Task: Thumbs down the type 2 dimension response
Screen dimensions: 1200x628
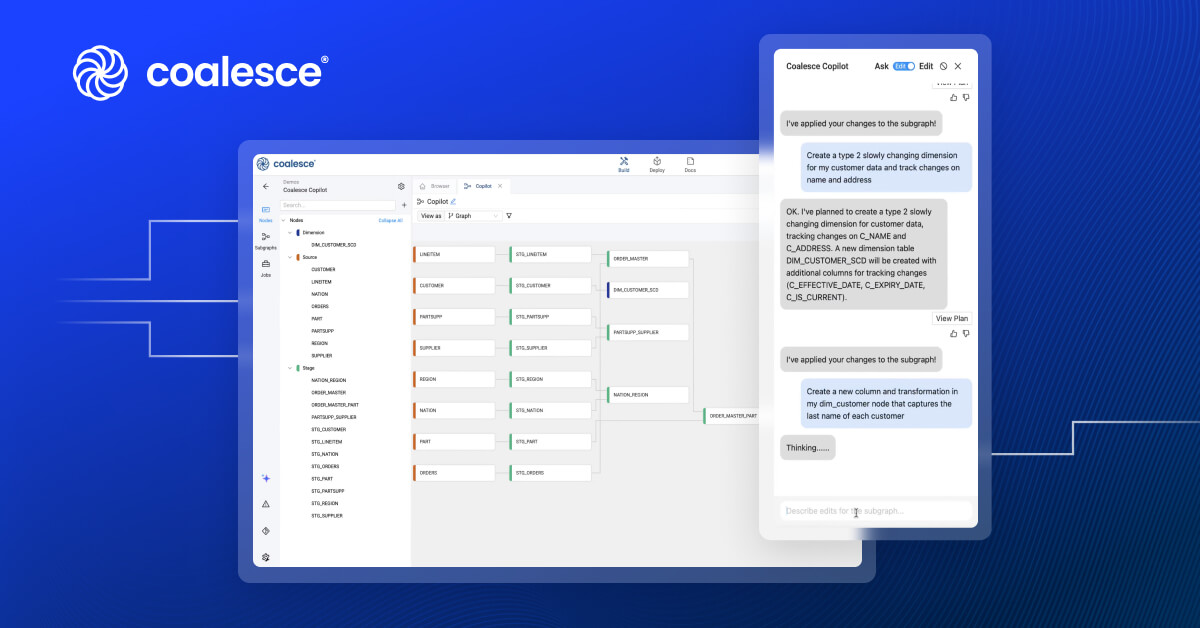Action: 966,333
